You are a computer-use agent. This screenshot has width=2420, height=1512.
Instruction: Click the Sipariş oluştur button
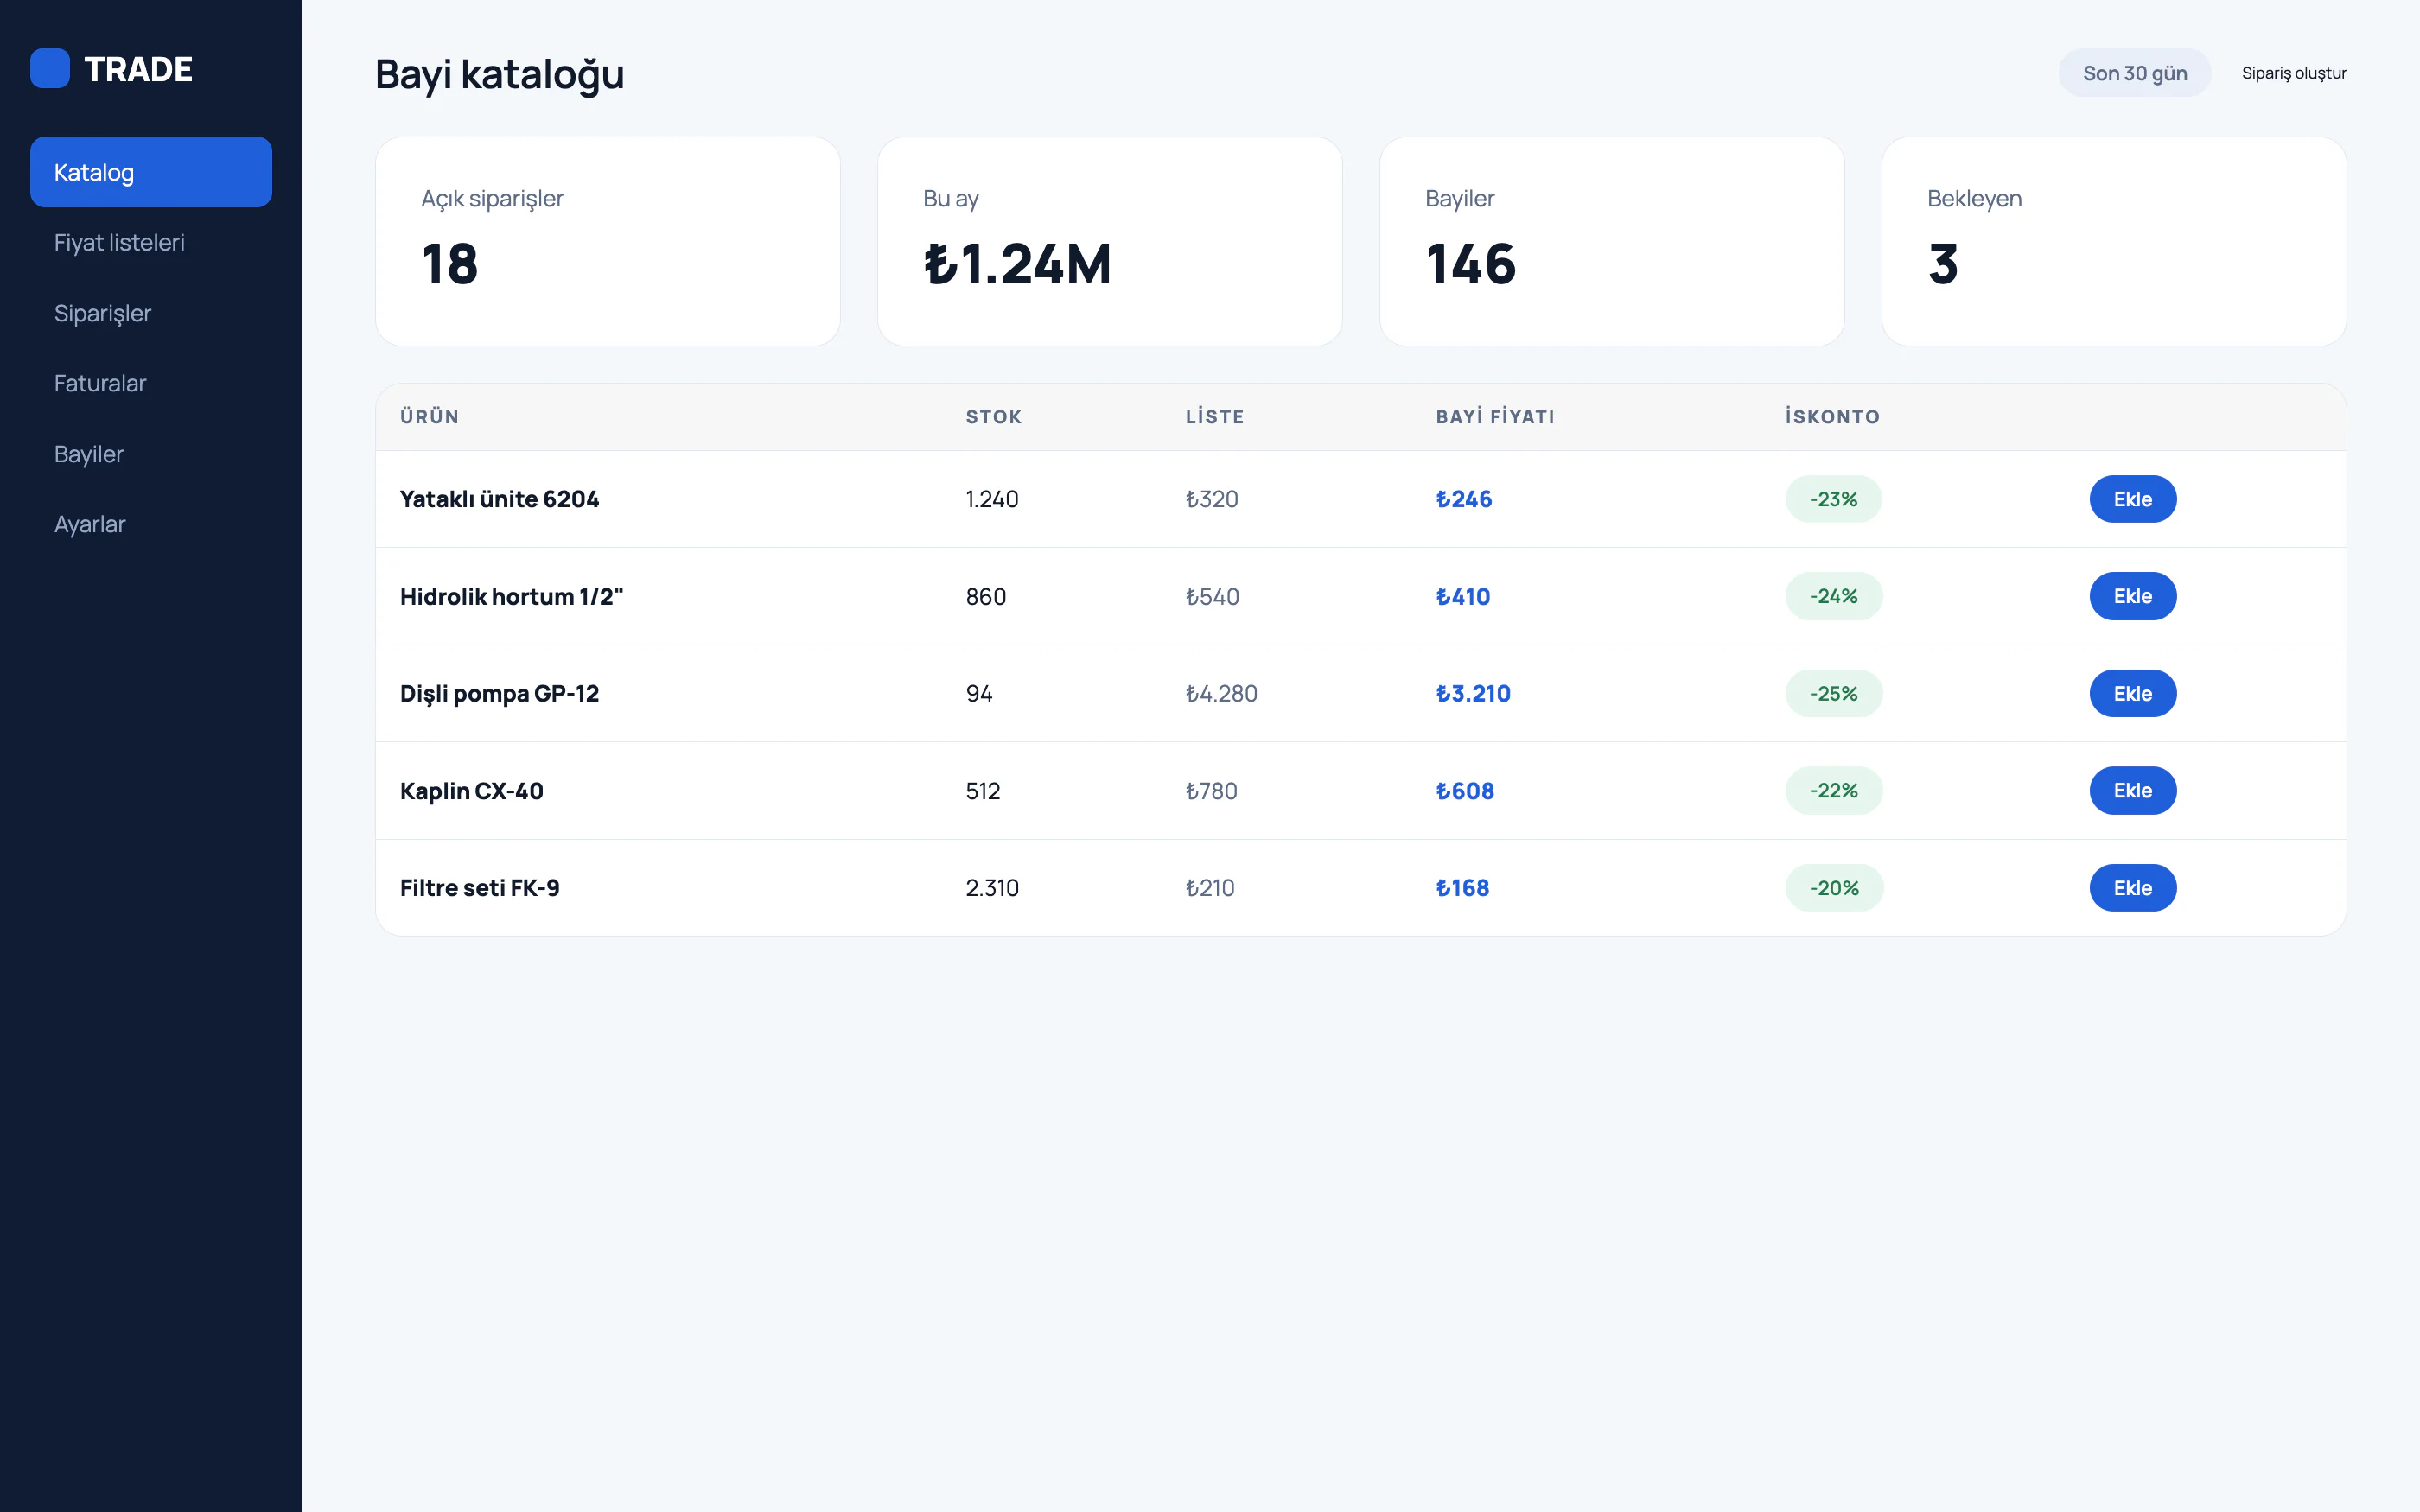point(2293,73)
